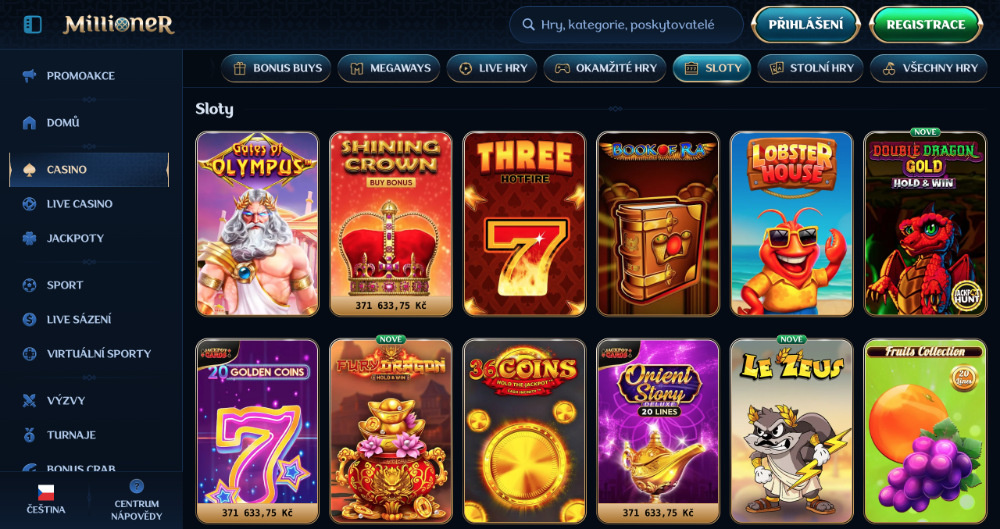Open the Gates of Olympus game

[x=257, y=224]
